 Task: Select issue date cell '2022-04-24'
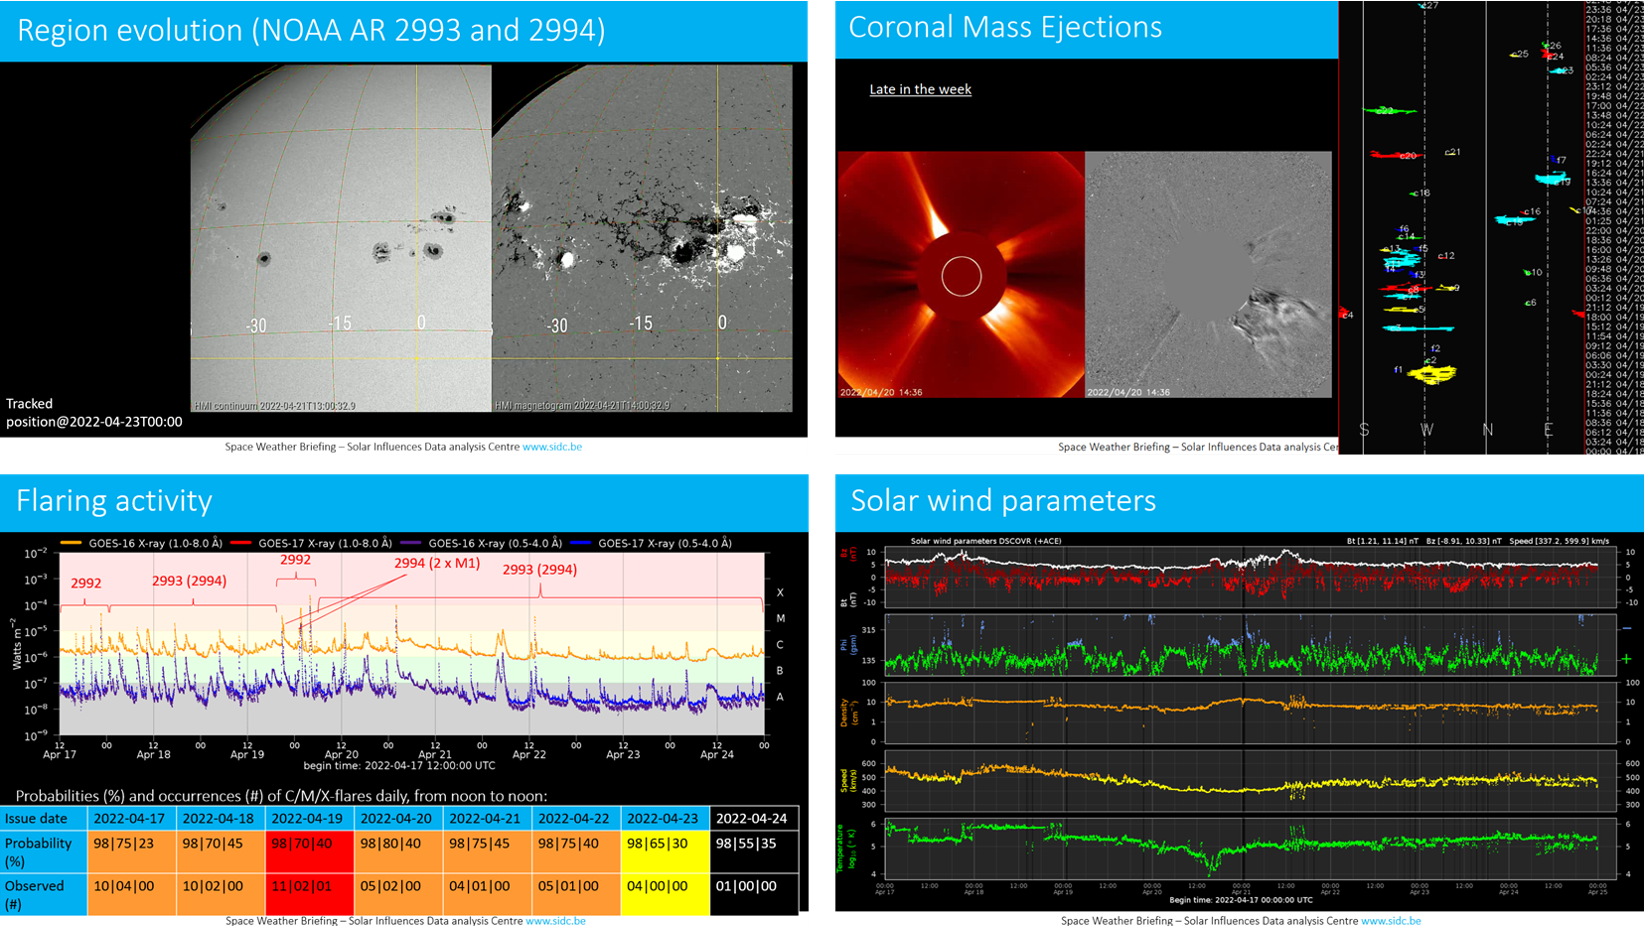click(755, 818)
